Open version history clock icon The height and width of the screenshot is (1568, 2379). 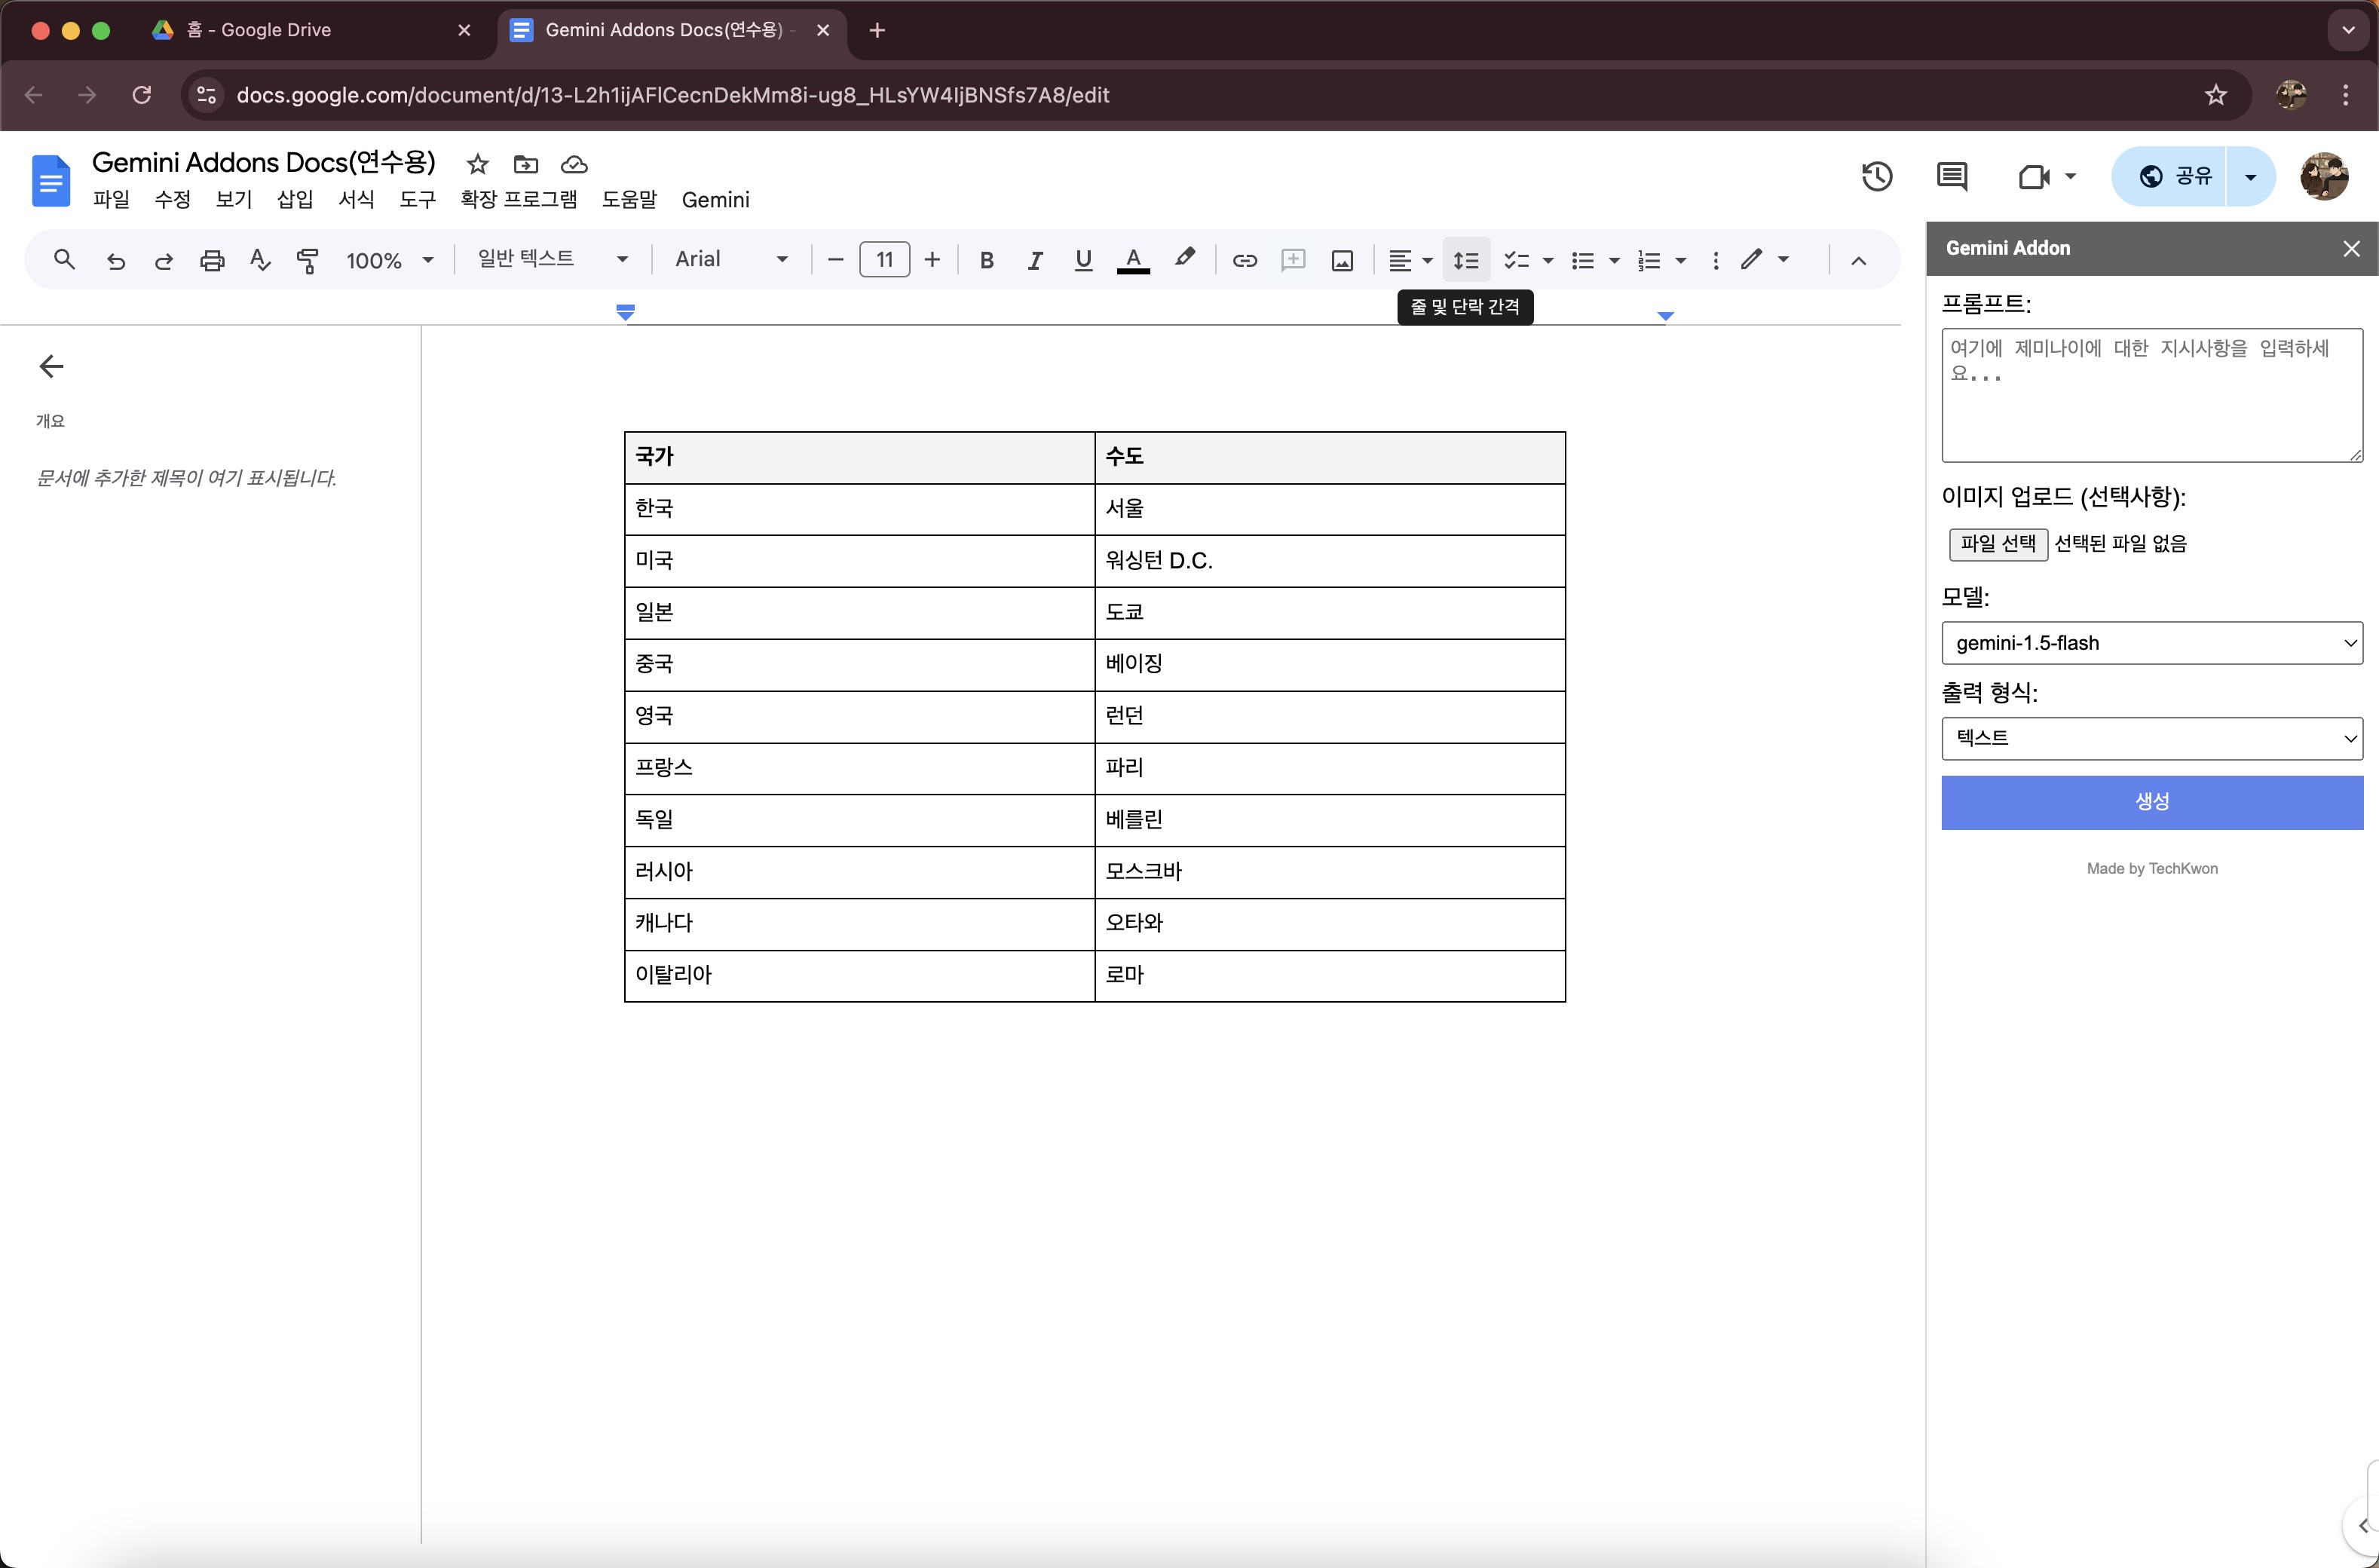[1877, 176]
